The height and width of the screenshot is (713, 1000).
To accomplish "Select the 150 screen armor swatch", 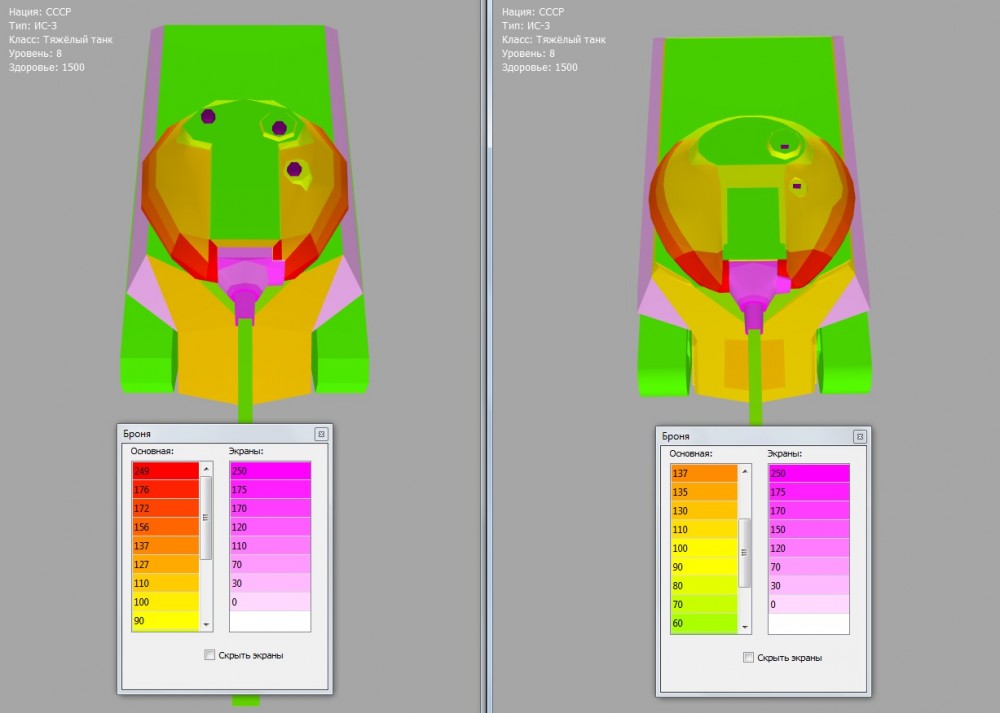I will (808, 529).
